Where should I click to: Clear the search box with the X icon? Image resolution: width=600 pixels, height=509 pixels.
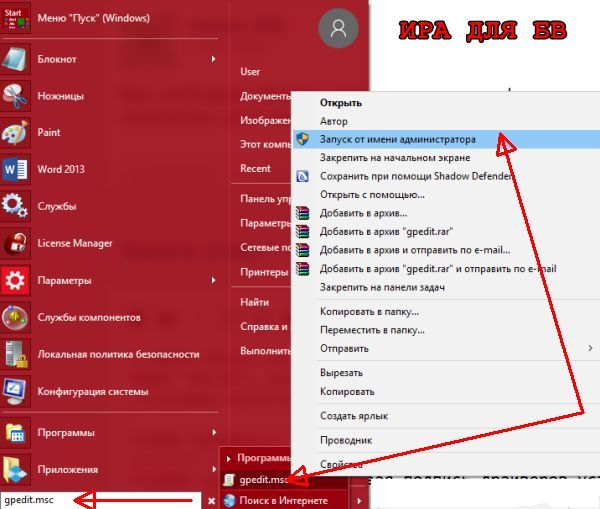pyautogui.click(x=211, y=501)
